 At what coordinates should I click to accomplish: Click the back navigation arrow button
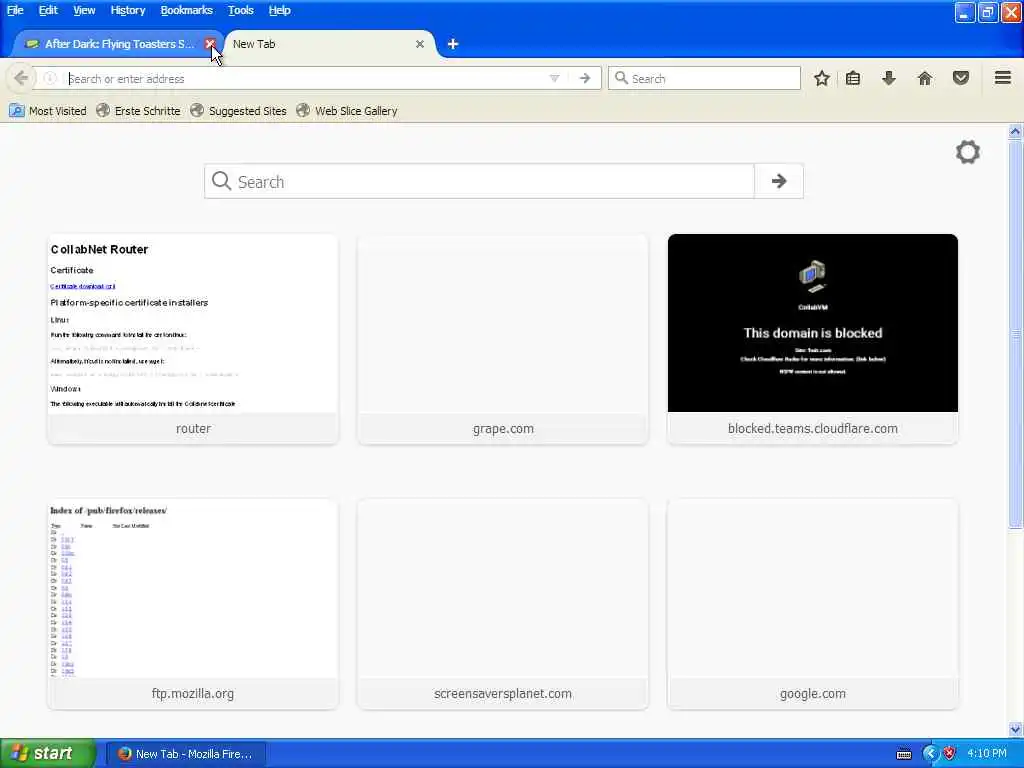point(21,78)
